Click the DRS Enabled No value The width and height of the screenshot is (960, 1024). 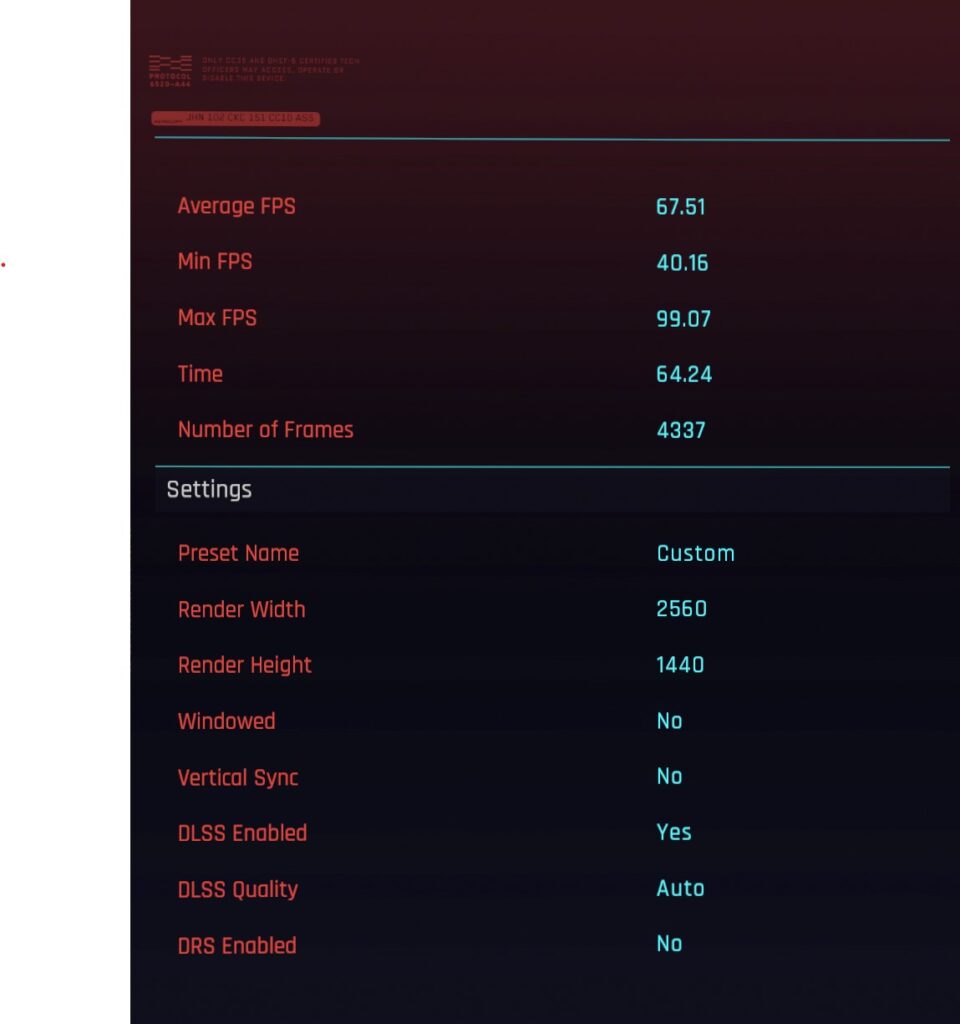pos(669,944)
